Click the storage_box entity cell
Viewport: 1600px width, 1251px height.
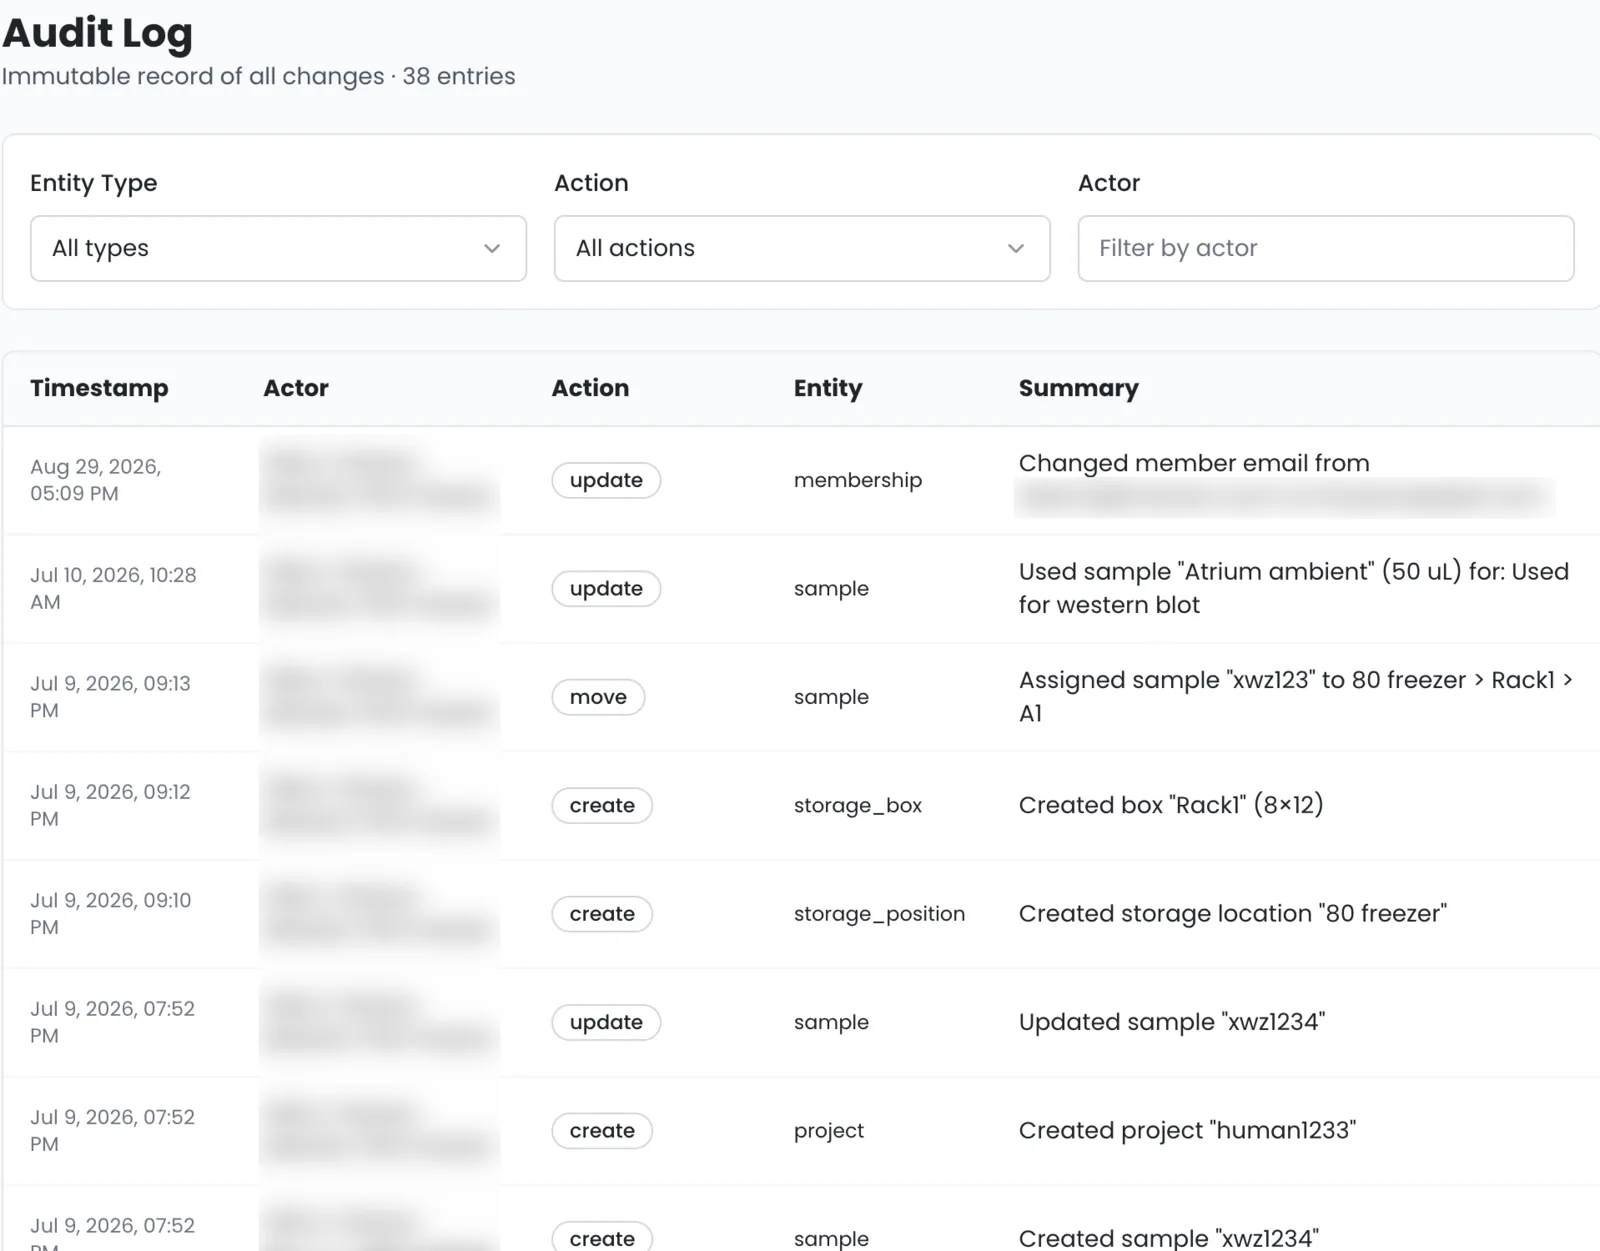[x=858, y=806]
